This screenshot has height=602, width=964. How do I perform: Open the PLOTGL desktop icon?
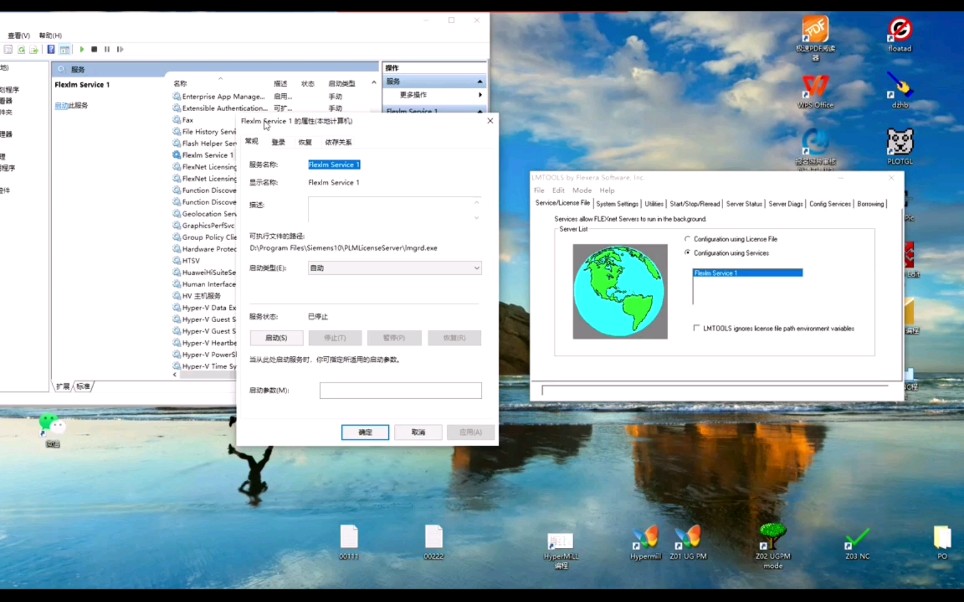[899, 147]
